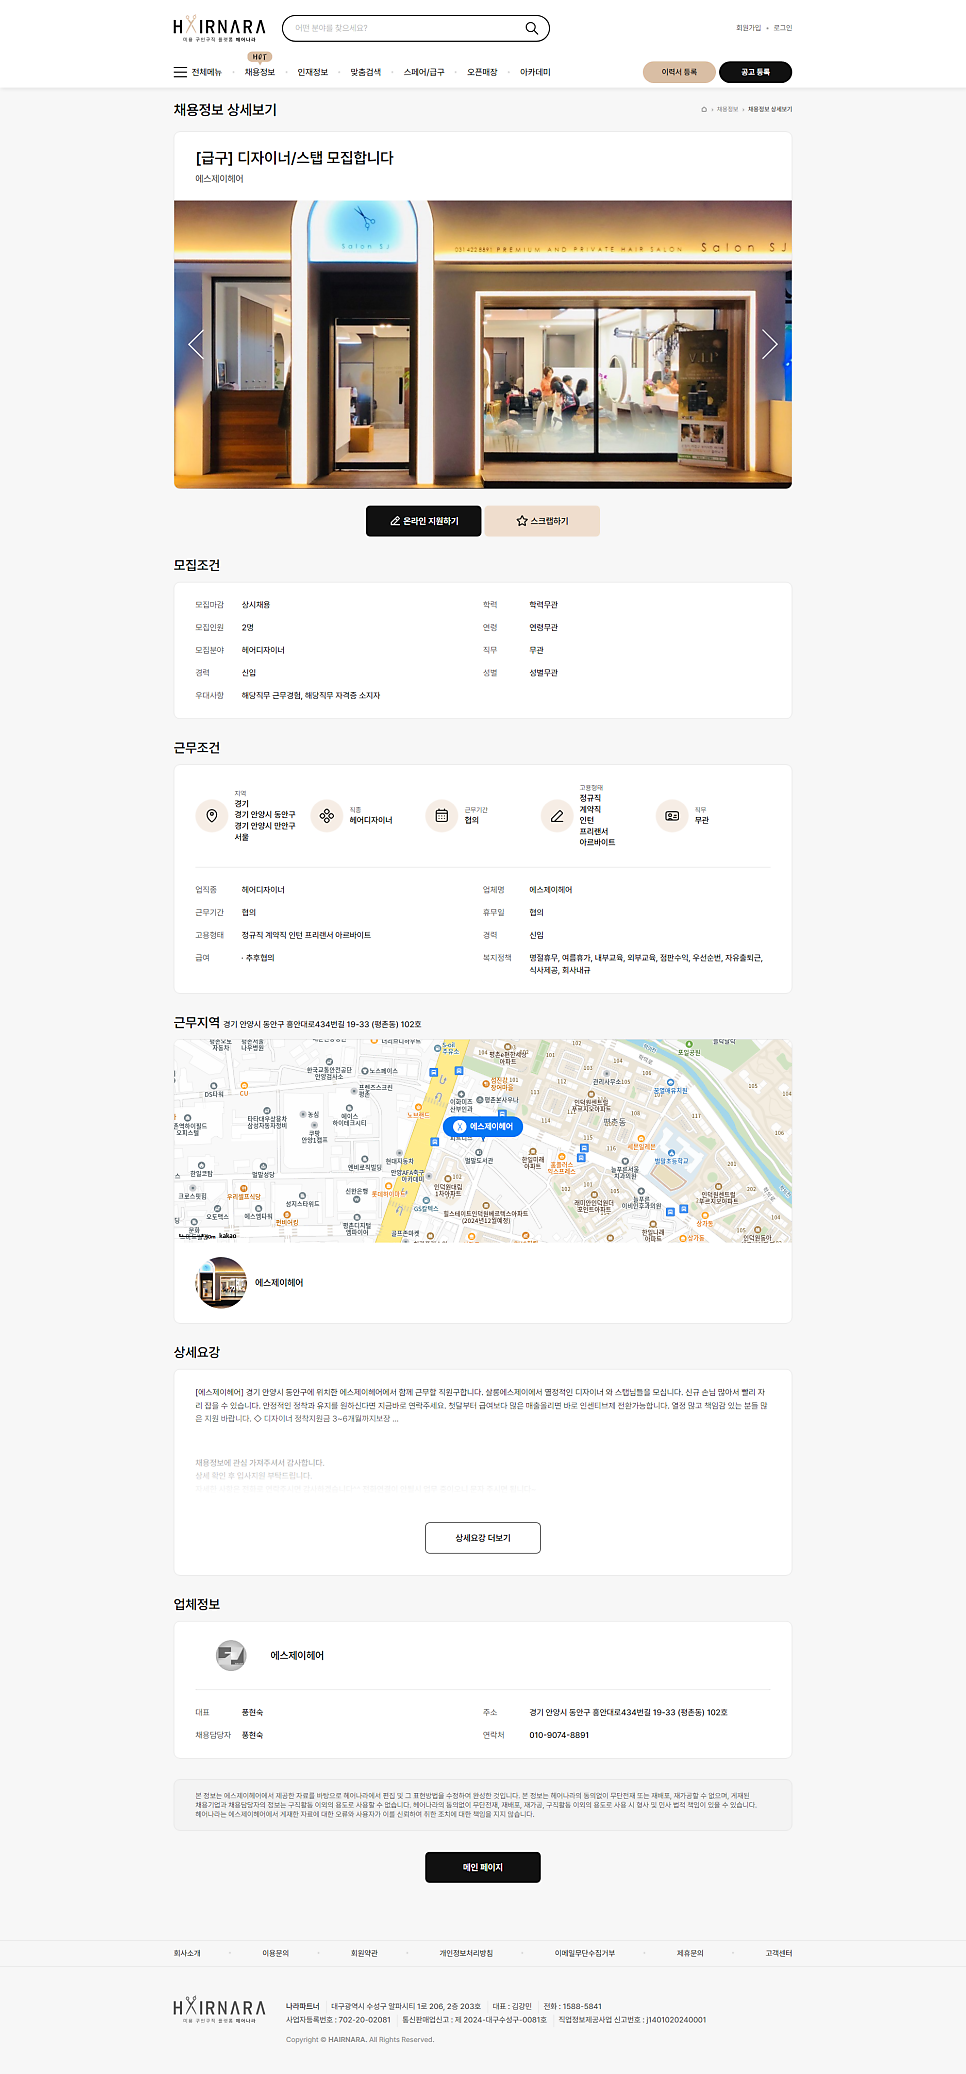
Task: Click the 이용문의 footer link
Action: point(275,1953)
